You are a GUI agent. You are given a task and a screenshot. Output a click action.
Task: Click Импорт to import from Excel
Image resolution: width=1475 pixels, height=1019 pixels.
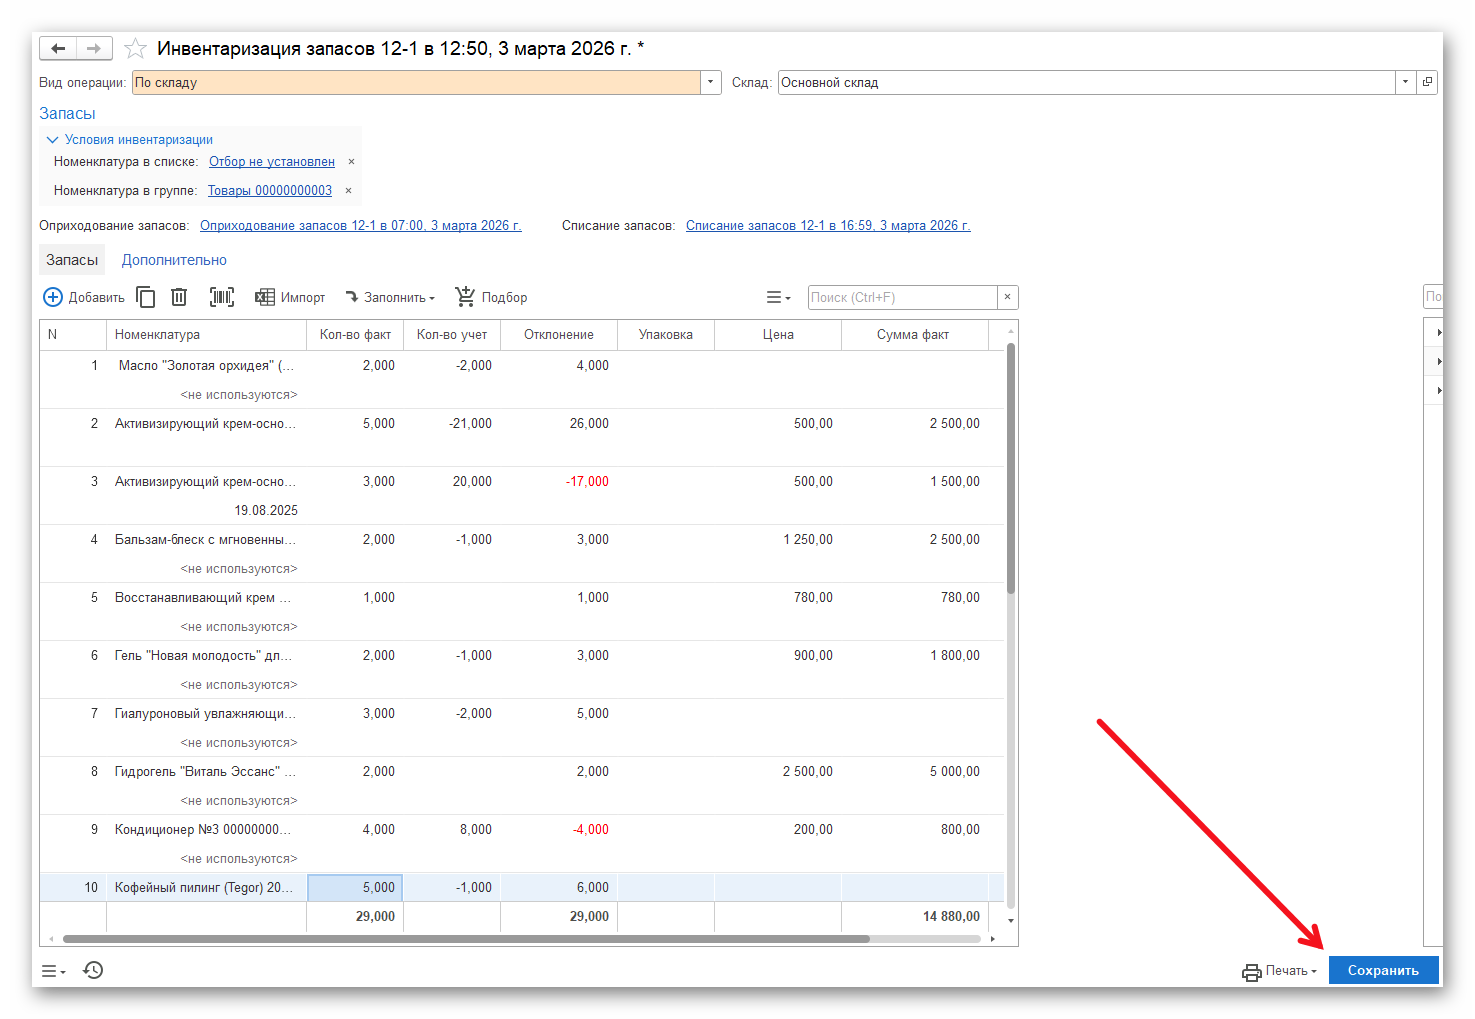point(291,297)
